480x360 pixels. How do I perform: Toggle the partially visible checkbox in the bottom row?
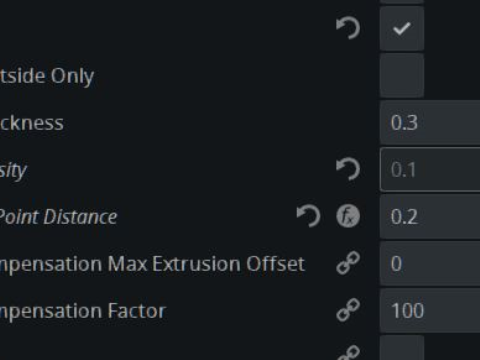coord(402,348)
